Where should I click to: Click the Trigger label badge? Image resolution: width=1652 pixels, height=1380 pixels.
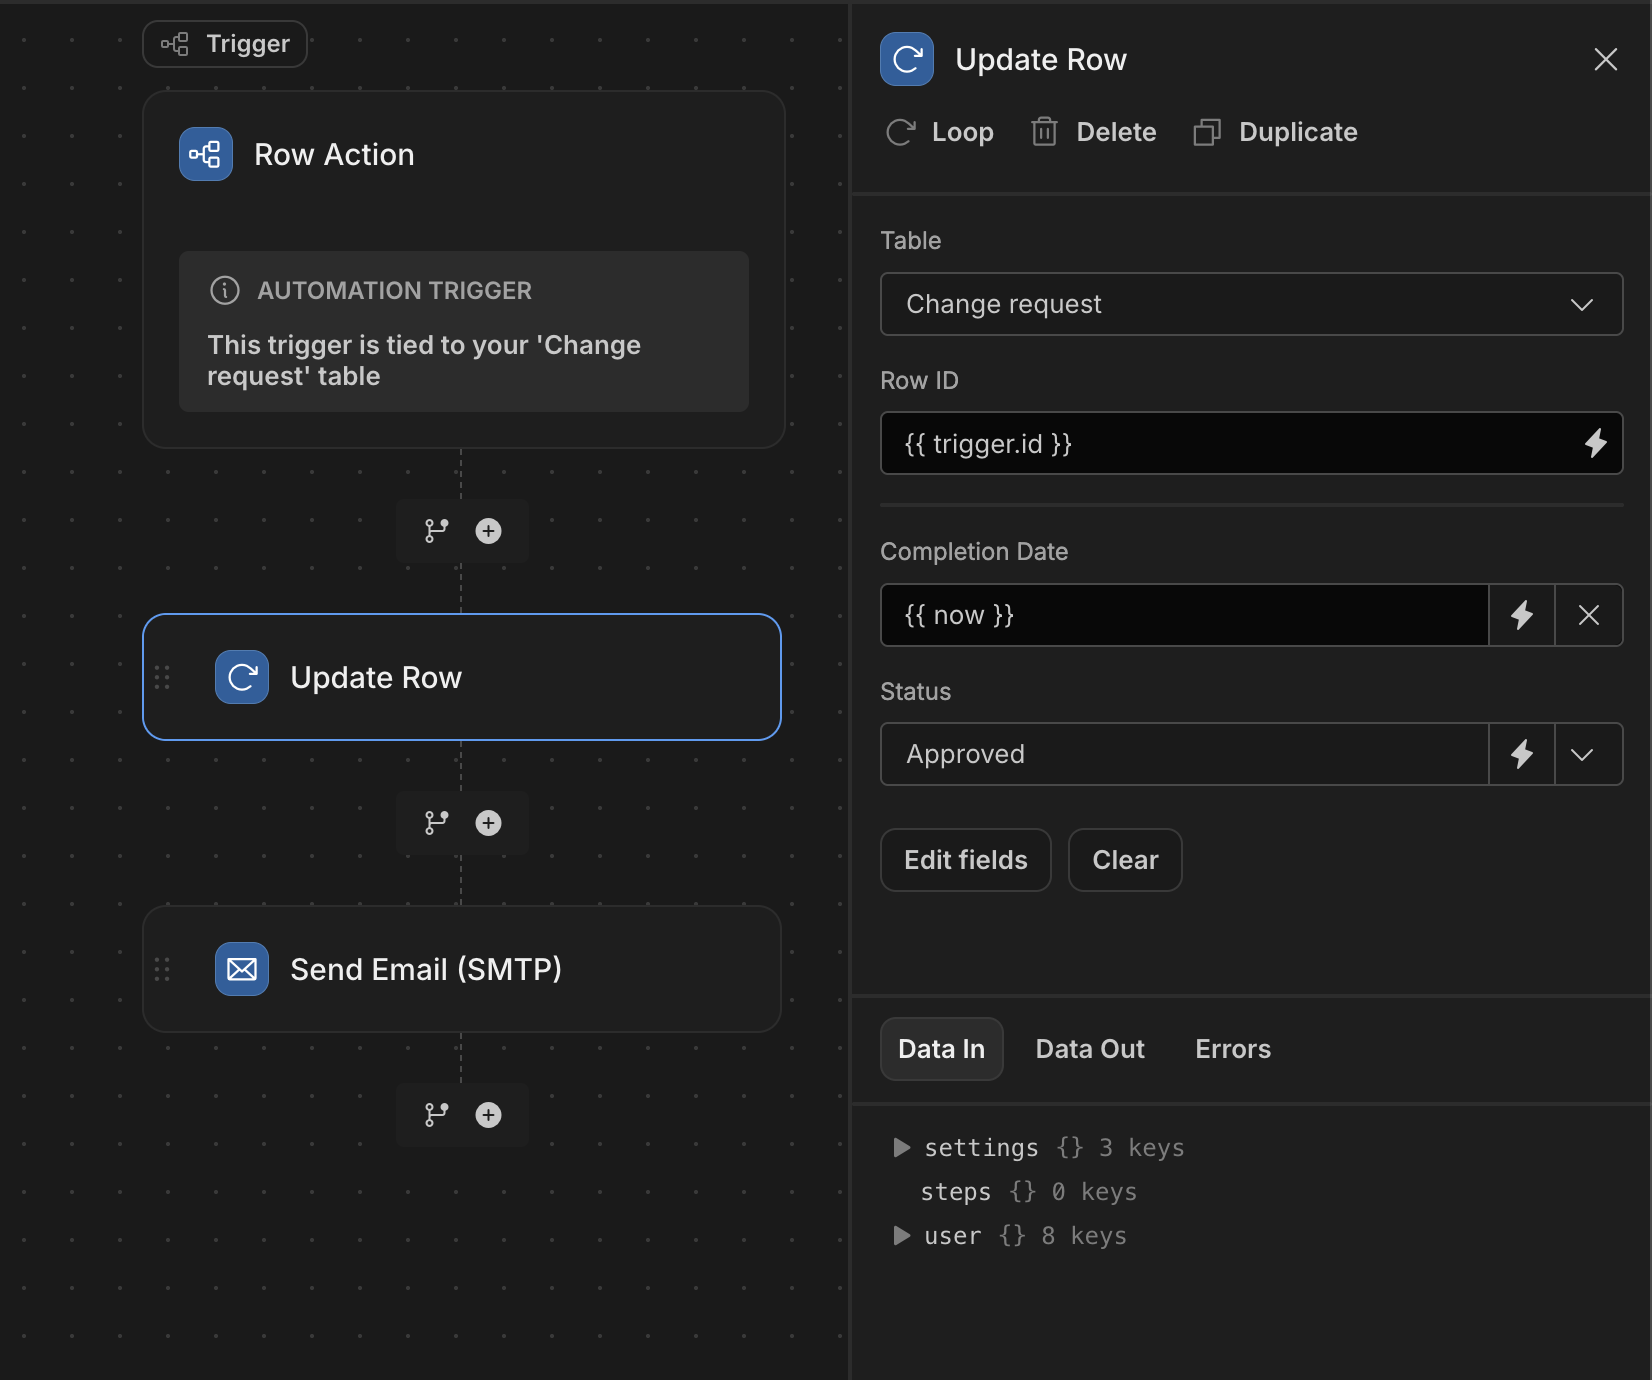225,44
